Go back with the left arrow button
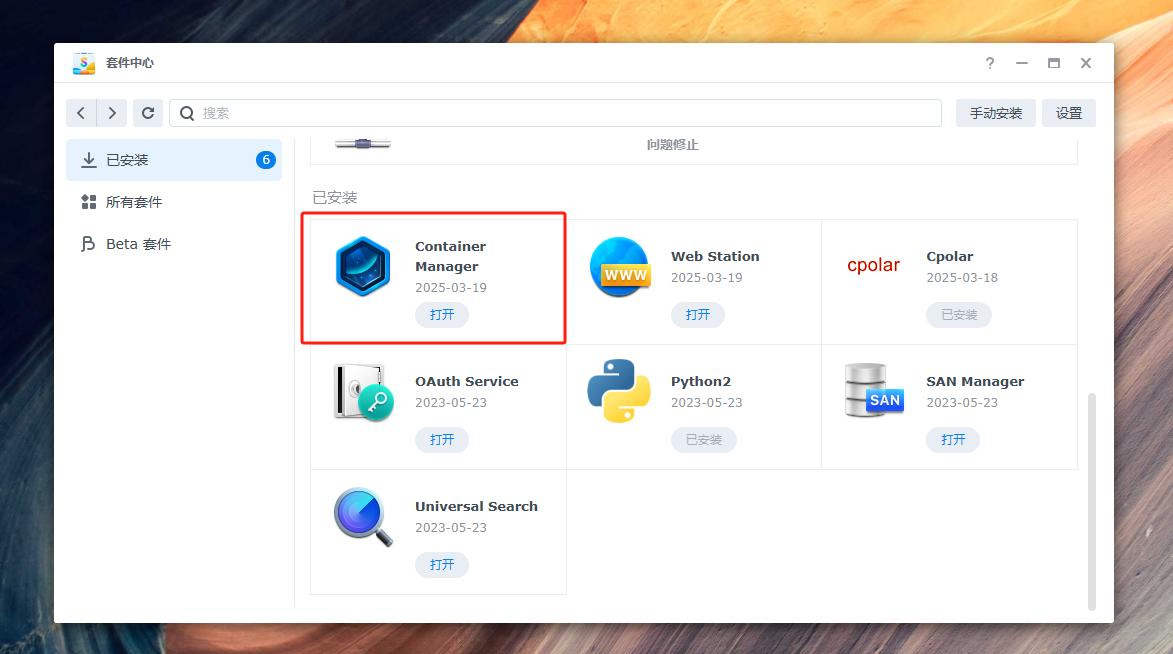 coord(81,113)
